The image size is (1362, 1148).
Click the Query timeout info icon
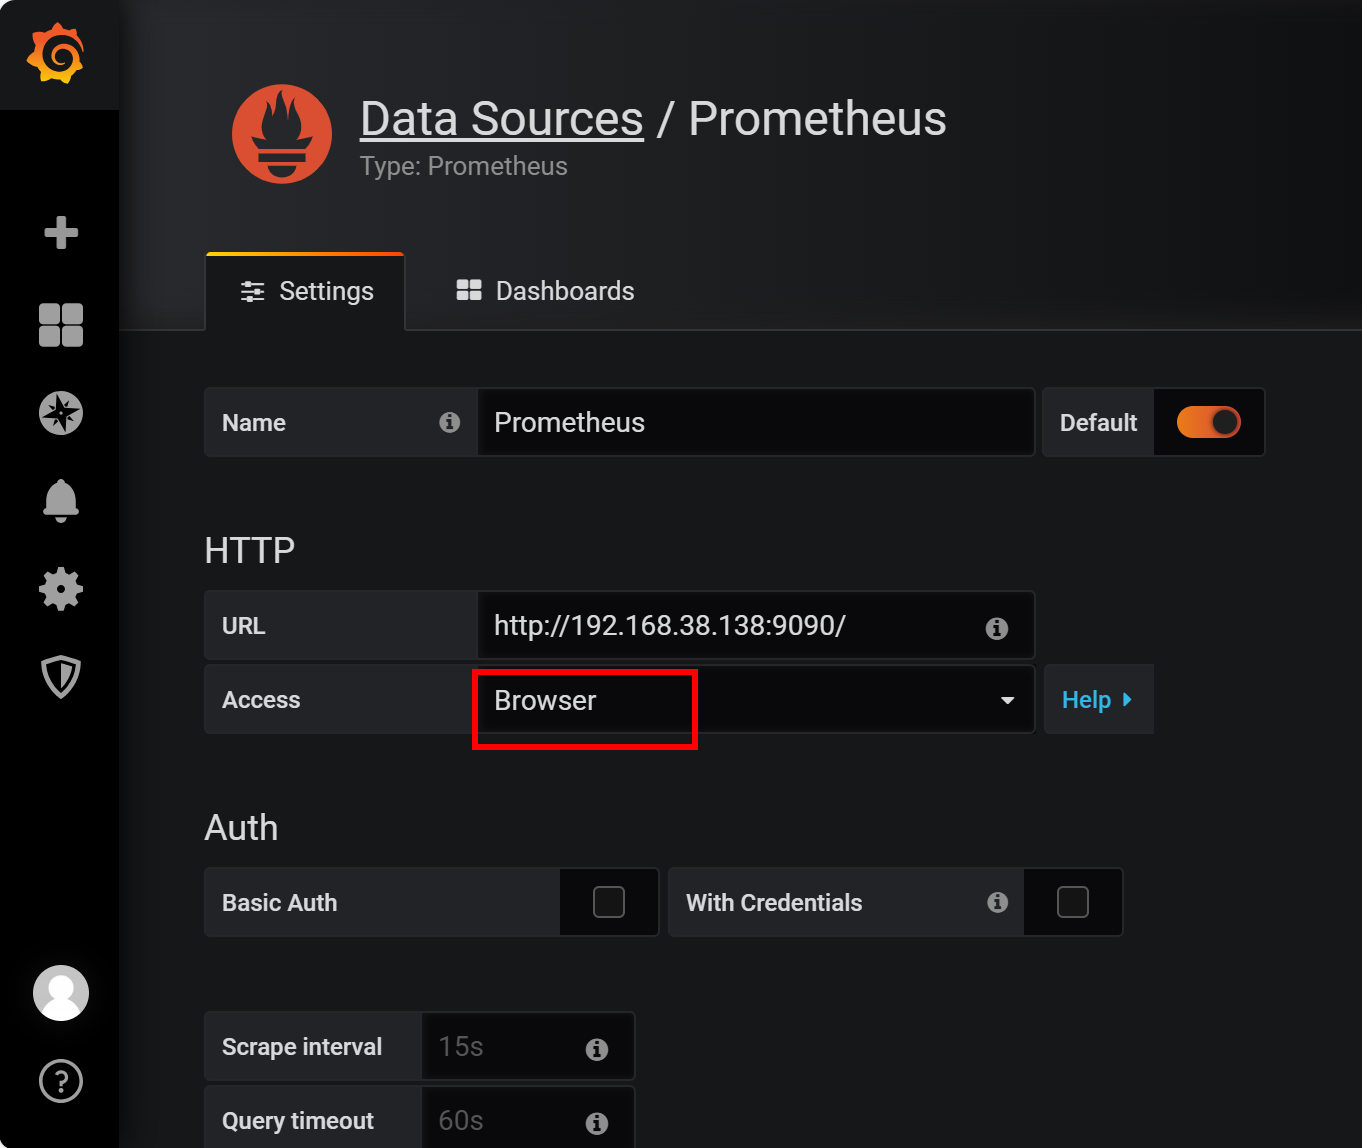(597, 1123)
